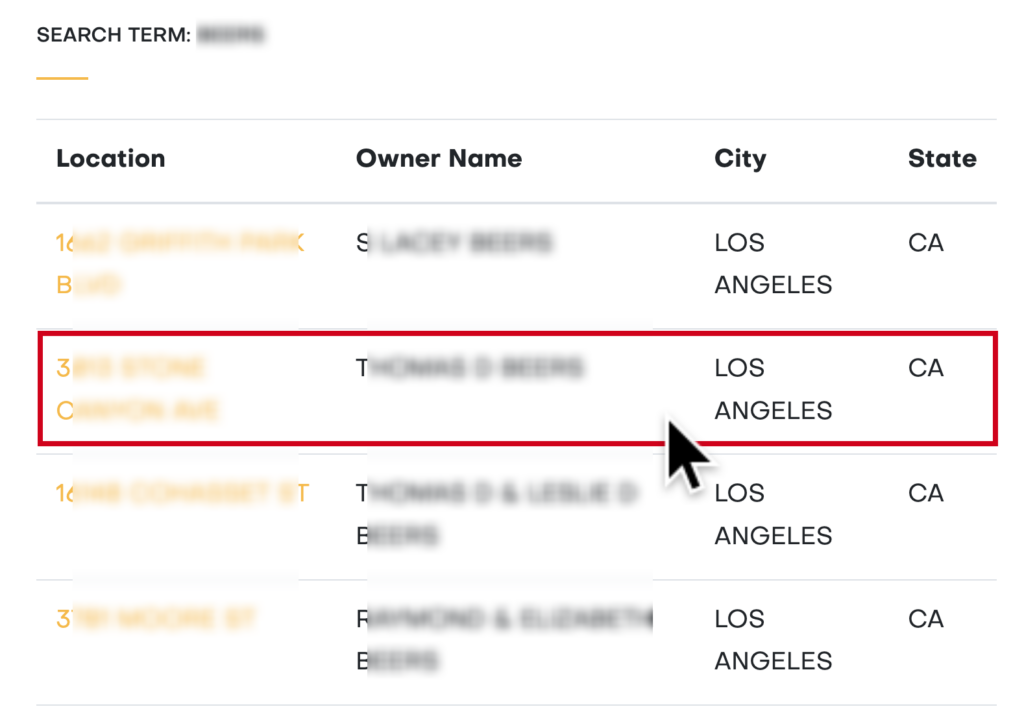Select owner name in the first row
1024x720 pixels.
coord(455,242)
